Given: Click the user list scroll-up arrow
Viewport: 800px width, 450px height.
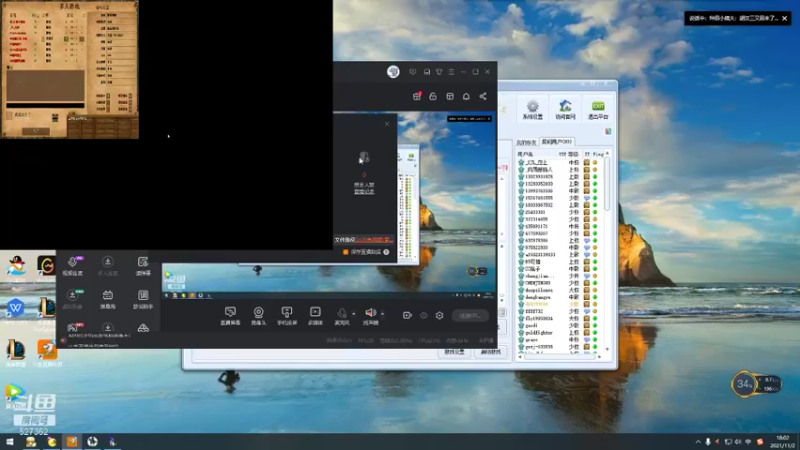Looking at the screenshot, I should [607, 153].
